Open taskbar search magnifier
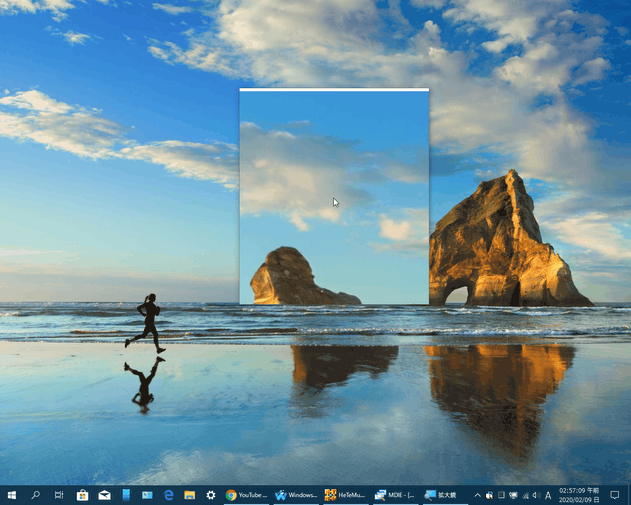Viewport: 631px width, 505px height. pos(35,495)
